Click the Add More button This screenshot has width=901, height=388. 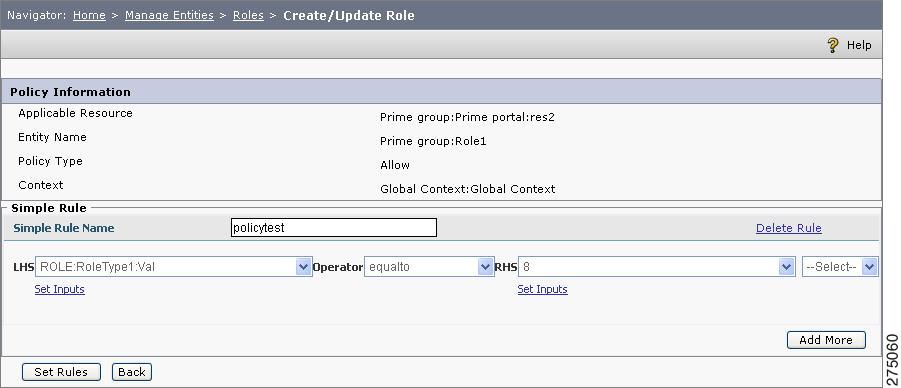(826, 340)
